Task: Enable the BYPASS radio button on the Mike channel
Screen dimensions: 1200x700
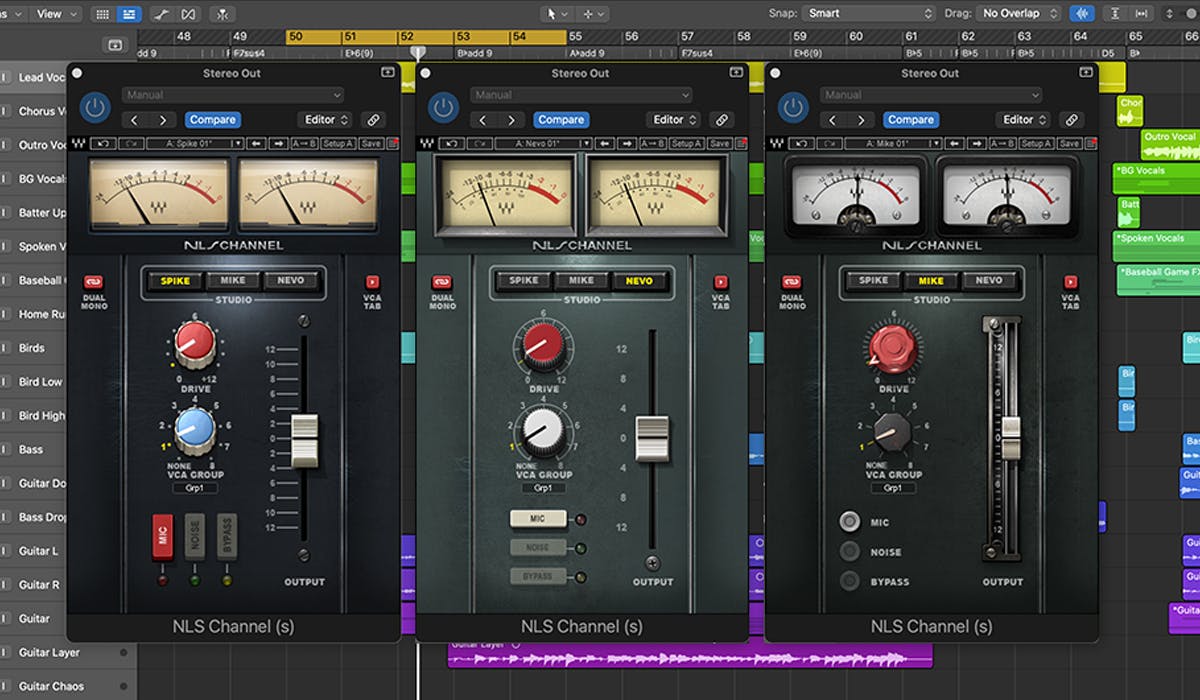Action: coord(849,581)
